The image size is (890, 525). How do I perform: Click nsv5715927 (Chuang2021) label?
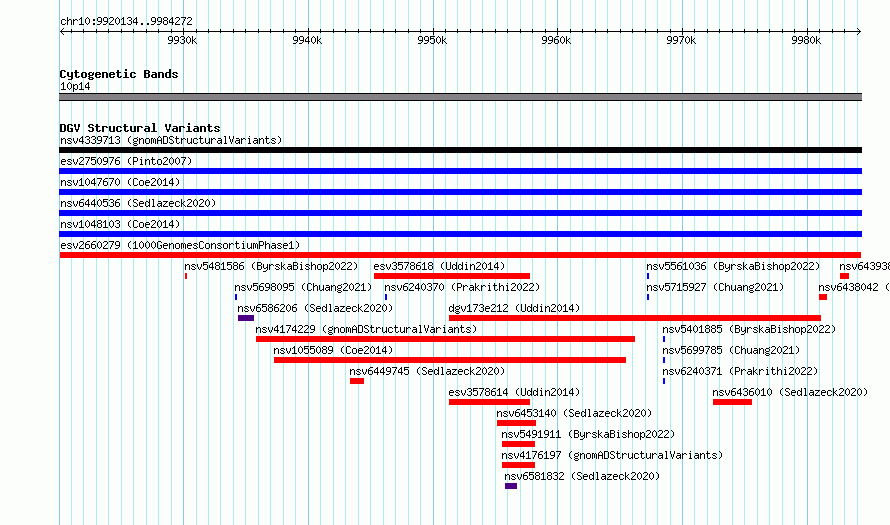(x=715, y=287)
